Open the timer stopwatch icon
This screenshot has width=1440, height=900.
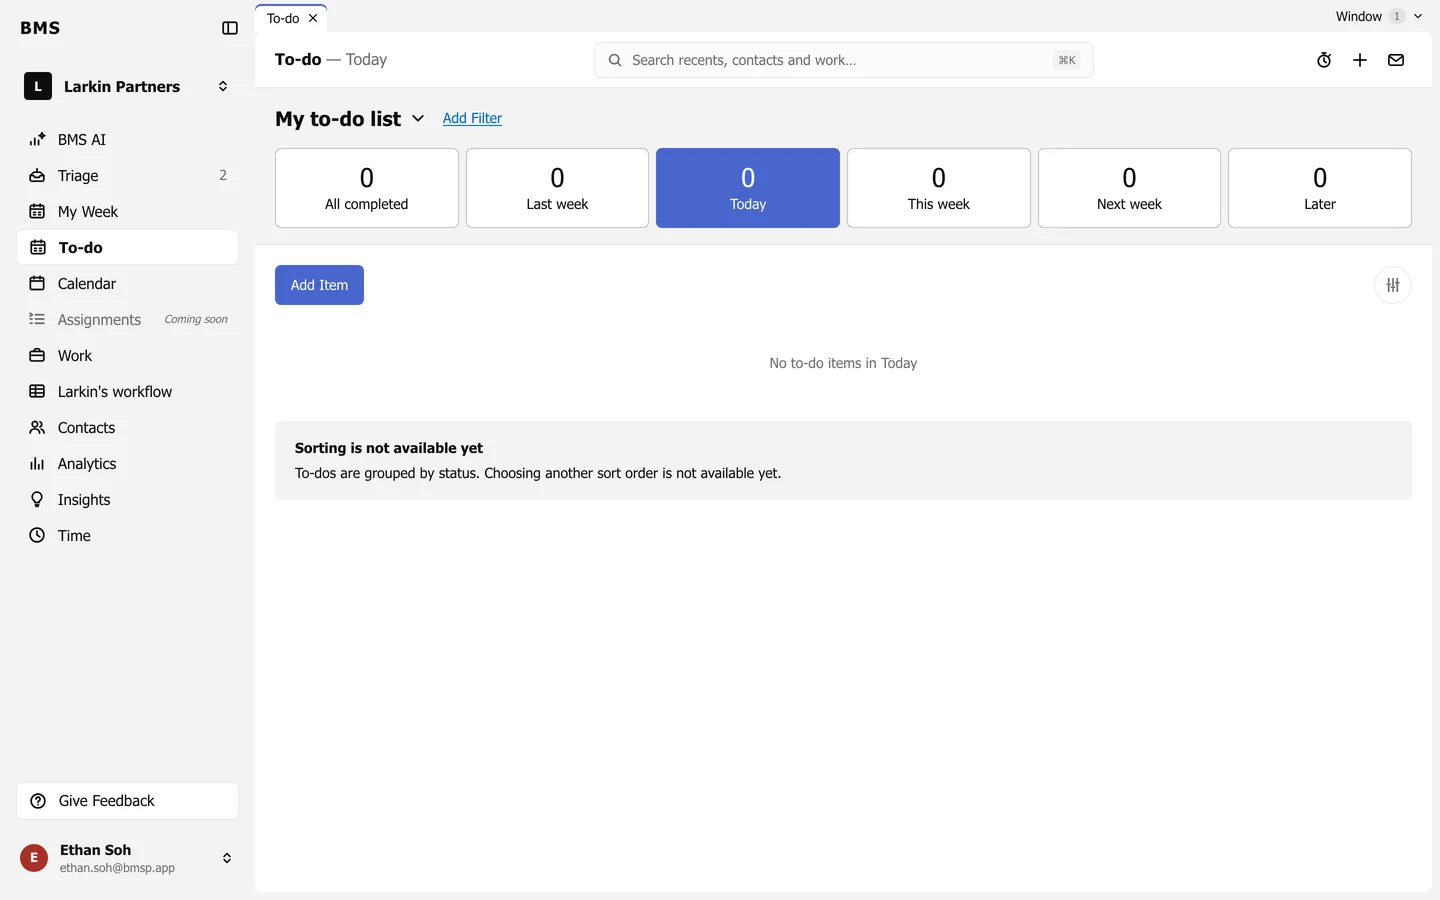coord(1324,60)
